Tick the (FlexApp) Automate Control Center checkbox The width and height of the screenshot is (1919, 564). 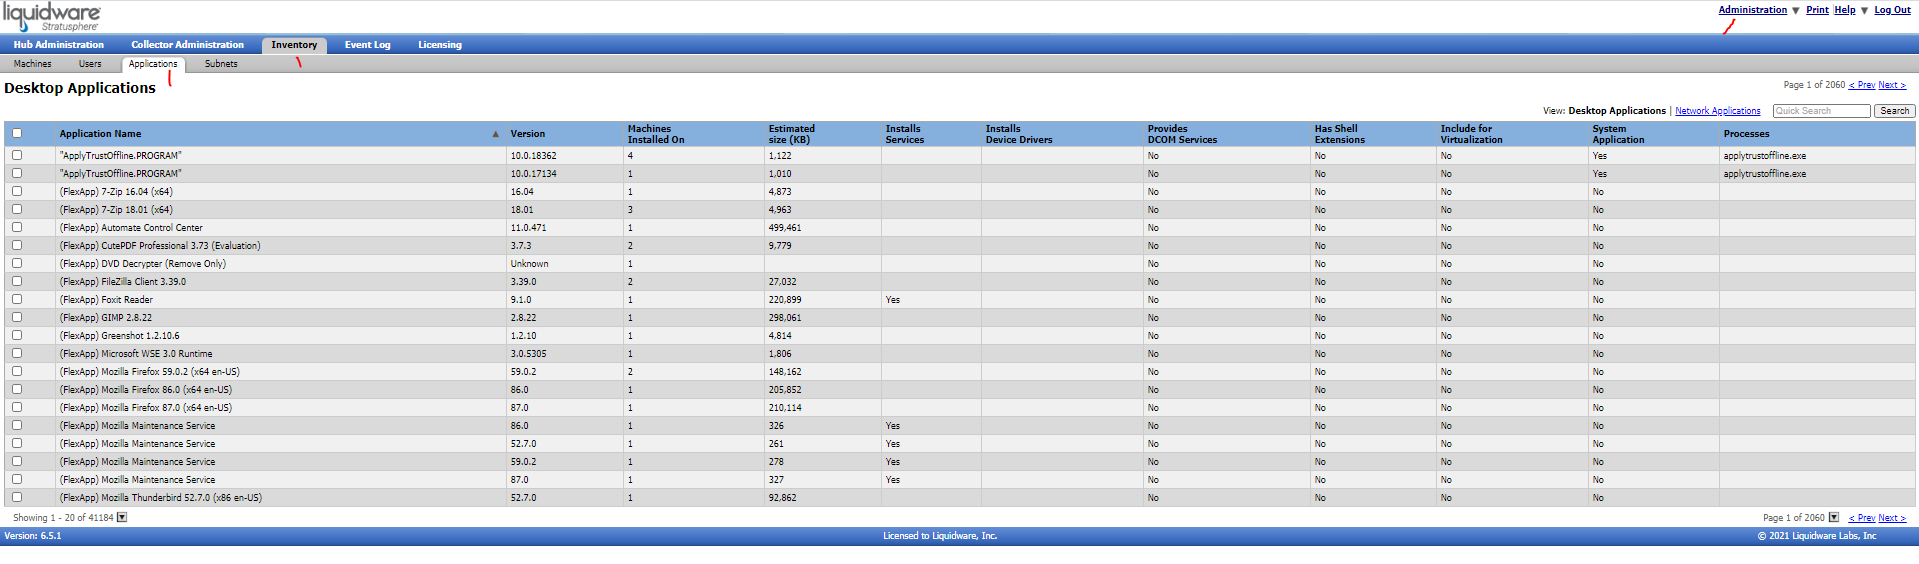point(17,227)
